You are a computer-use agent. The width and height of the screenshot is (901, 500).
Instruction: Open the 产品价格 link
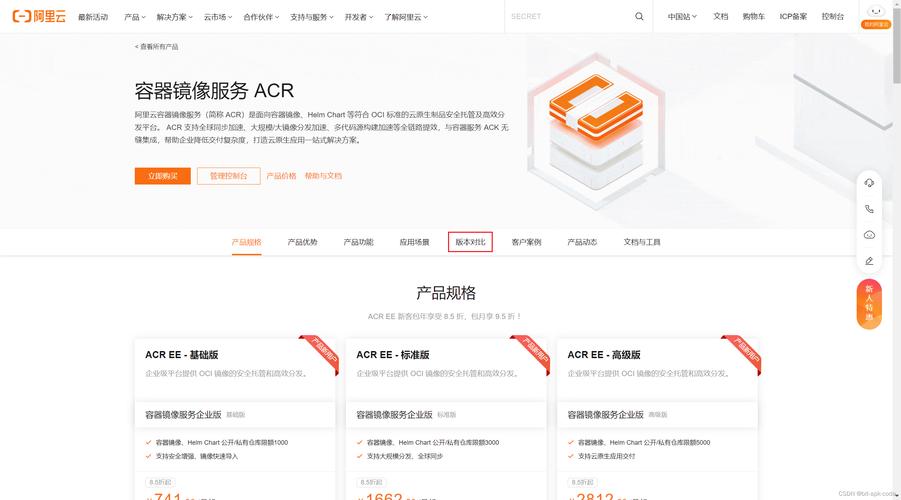(281, 176)
